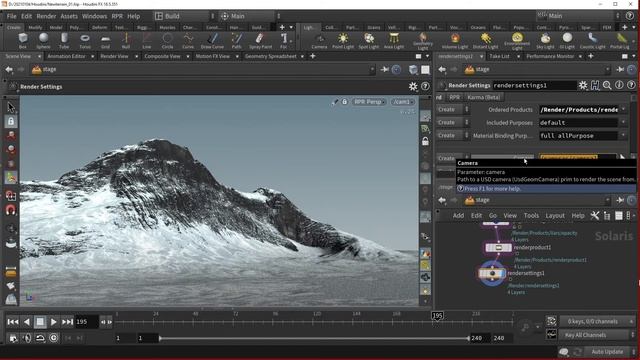Select the rendersettings1 node
The height and width of the screenshot is (360, 640).
coord(492,273)
